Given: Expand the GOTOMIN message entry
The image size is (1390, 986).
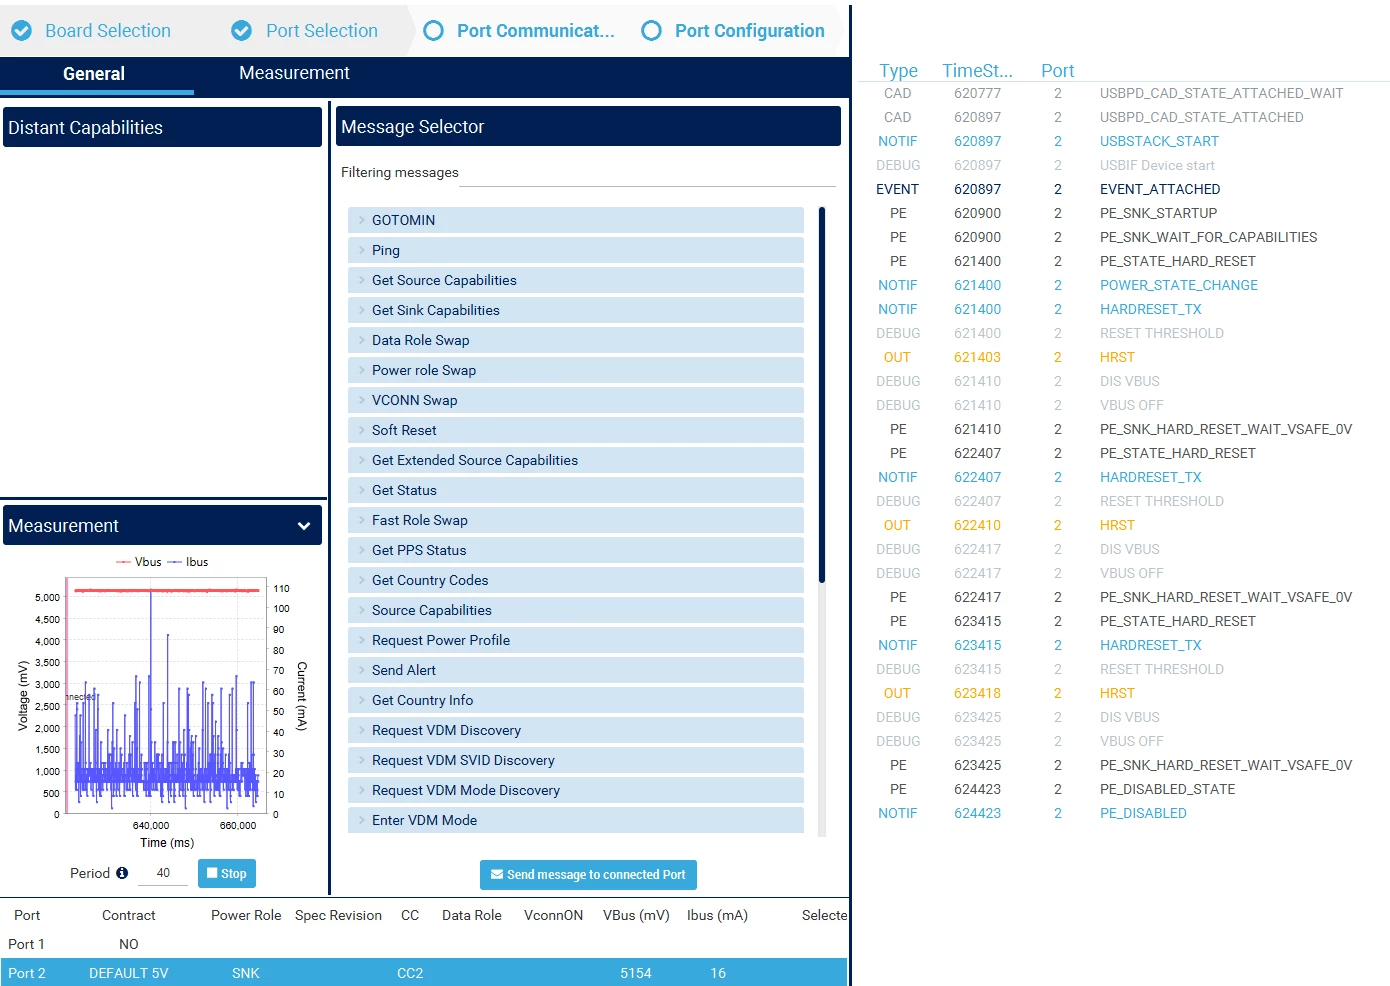Looking at the screenshot, I should pyautogui.click(x=576, y=220).
